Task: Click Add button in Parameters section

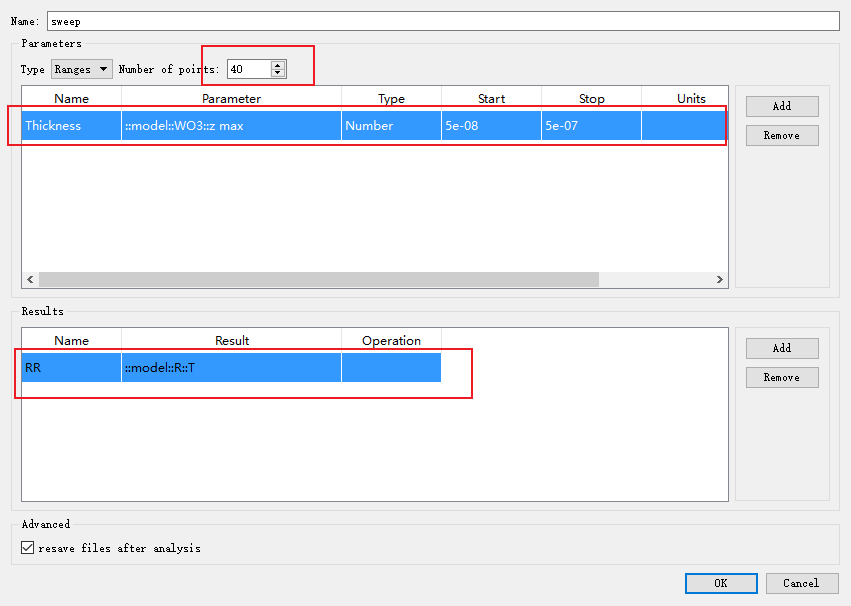Action: pos(782,106)
